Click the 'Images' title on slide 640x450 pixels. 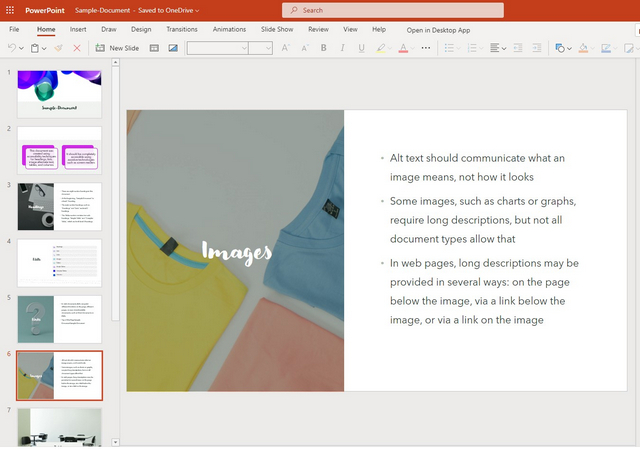click(237, 252)
